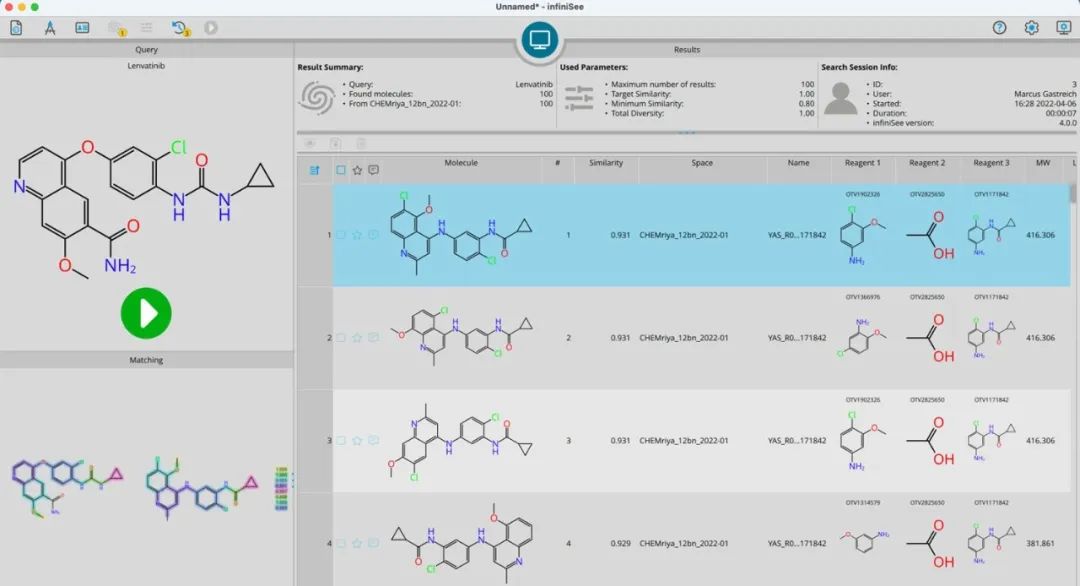Screen dimensions: 1080x586
Task: Star result row 4 as favorite
Action: 357,543
